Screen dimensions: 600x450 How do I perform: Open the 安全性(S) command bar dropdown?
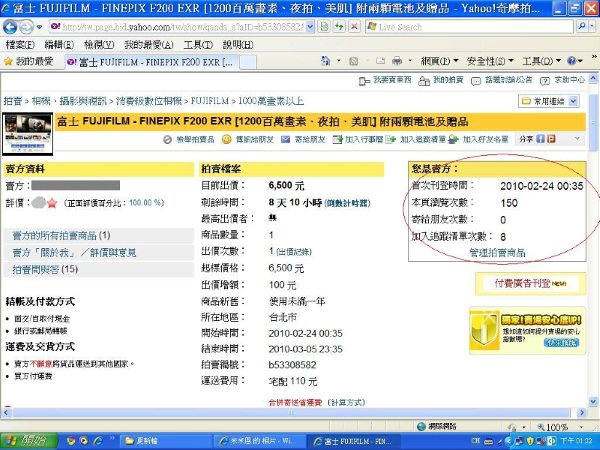490,61
